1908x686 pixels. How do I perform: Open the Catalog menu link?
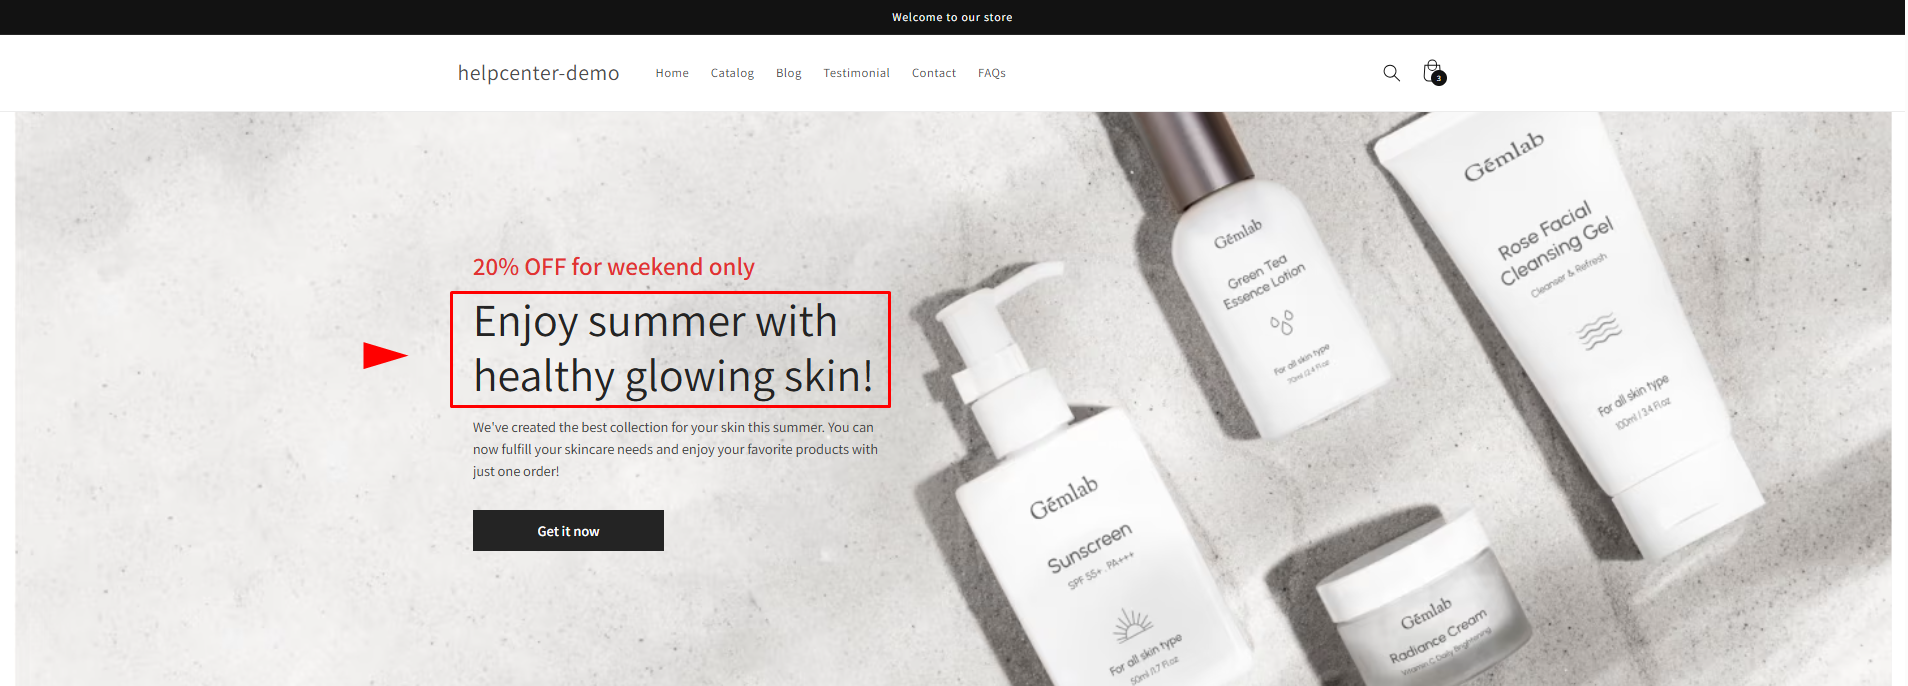(732, 73)
